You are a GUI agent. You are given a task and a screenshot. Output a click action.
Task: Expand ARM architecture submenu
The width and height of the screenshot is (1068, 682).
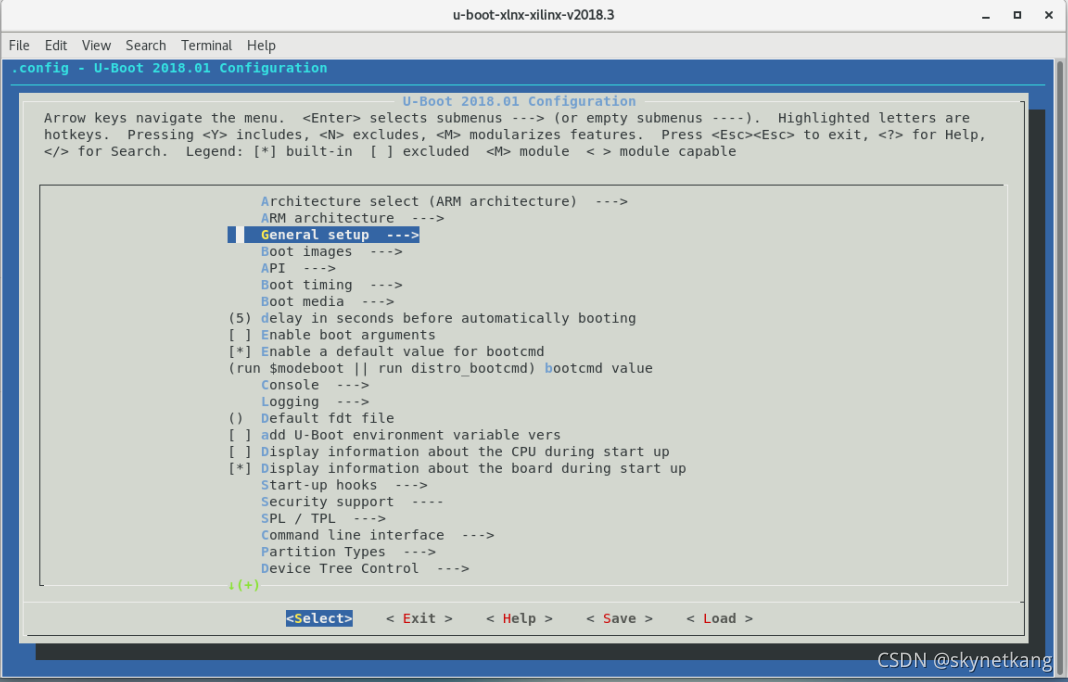coord(352,218)
